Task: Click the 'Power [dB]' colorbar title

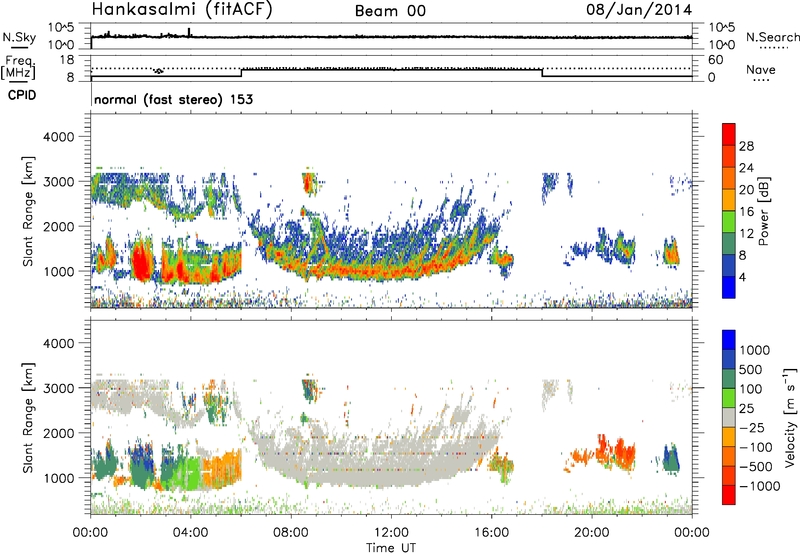Action: (764, 211)
